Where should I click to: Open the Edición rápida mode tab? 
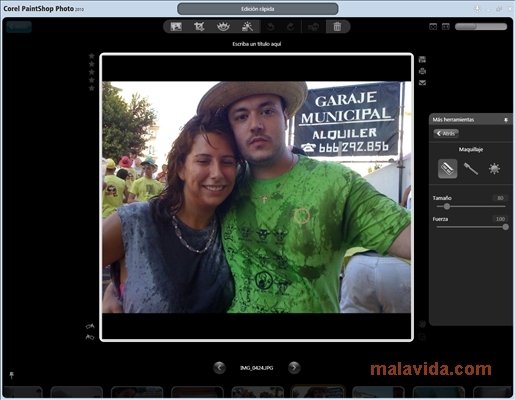click(258, 9)
